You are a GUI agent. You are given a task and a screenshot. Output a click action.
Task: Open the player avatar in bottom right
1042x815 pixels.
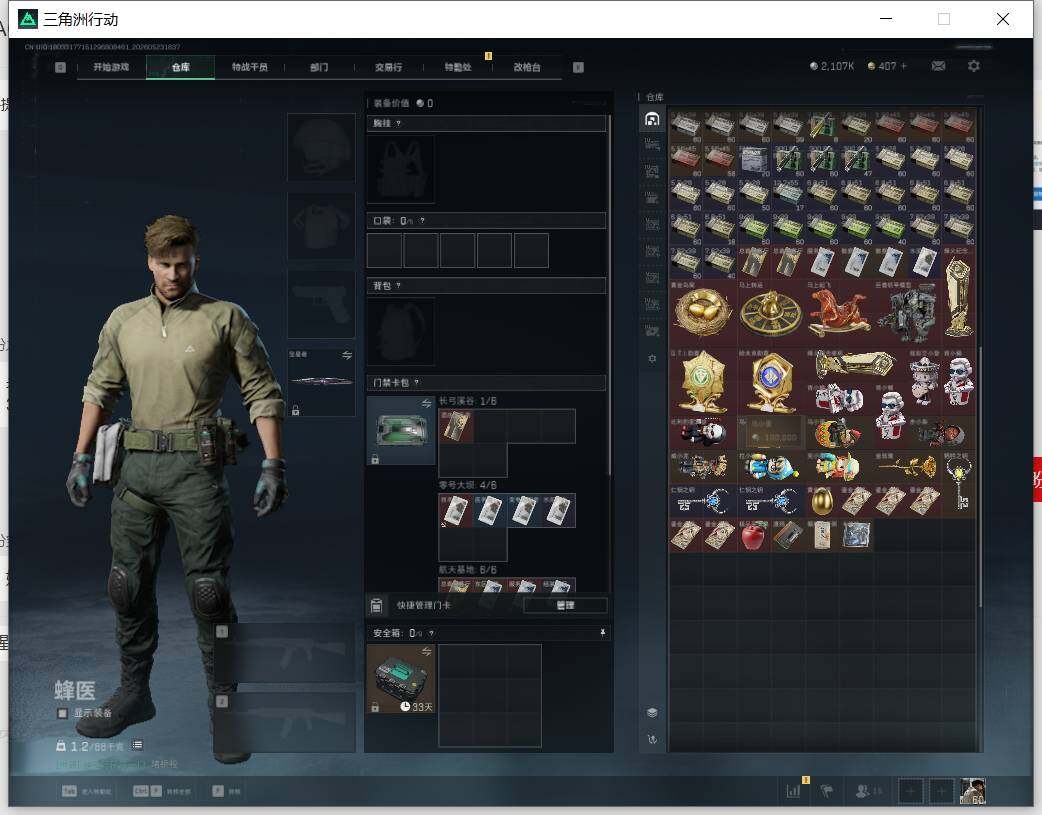click(973, 791)
